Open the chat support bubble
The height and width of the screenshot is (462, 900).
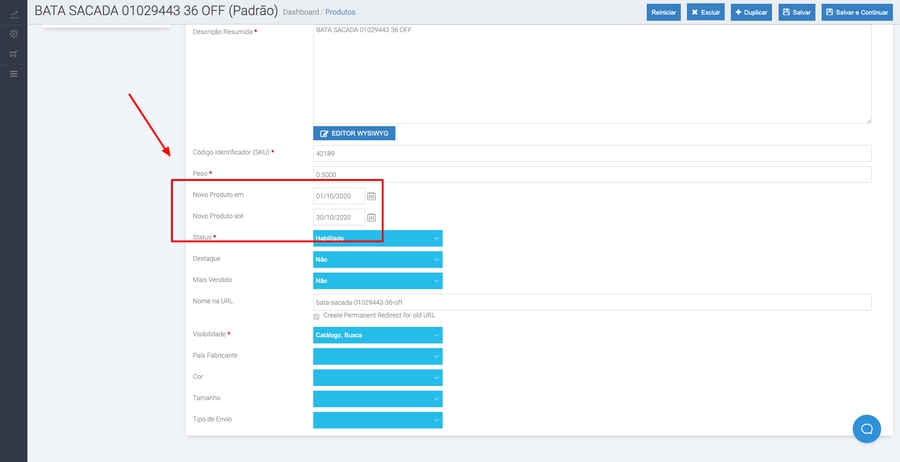click(866, 428)
